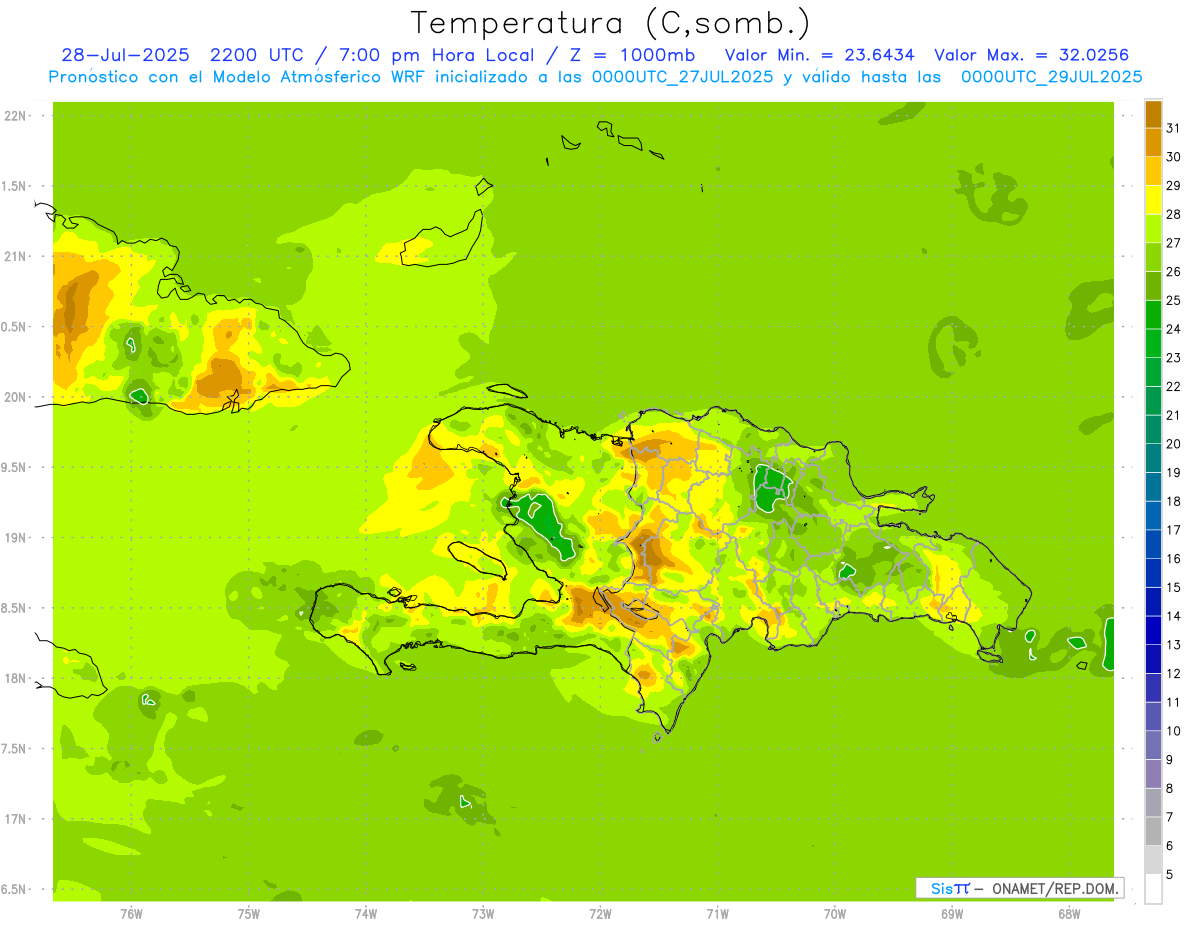This screenshot has width=1200, height=927.
Task: Click the '72W' longitude label
Action: coord(600,913)
